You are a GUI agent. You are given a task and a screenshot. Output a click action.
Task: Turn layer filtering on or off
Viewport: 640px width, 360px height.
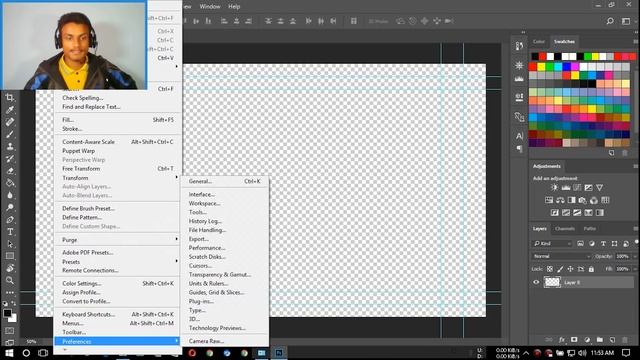(637, 243)
